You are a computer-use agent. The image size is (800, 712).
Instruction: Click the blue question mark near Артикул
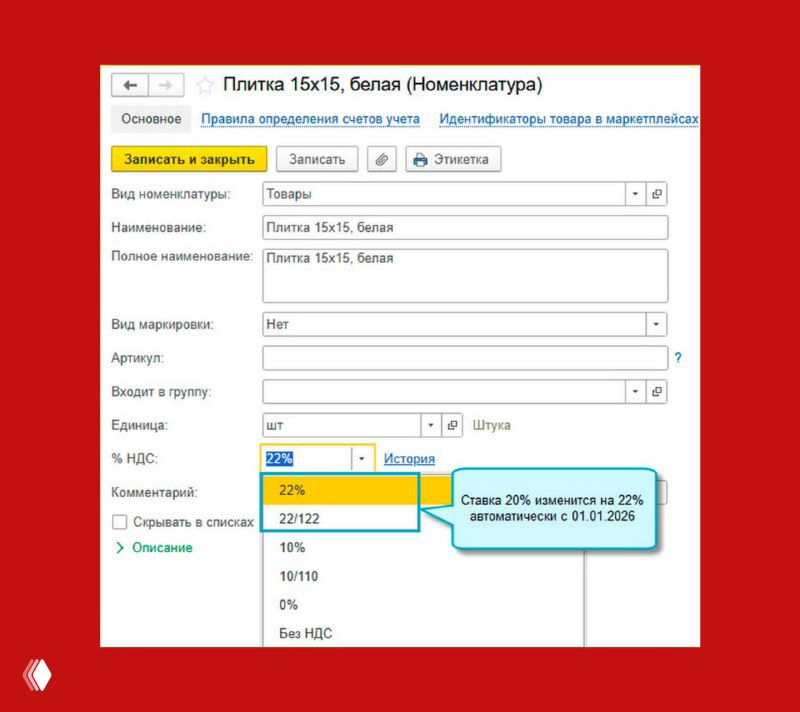(x=678, y=358)
